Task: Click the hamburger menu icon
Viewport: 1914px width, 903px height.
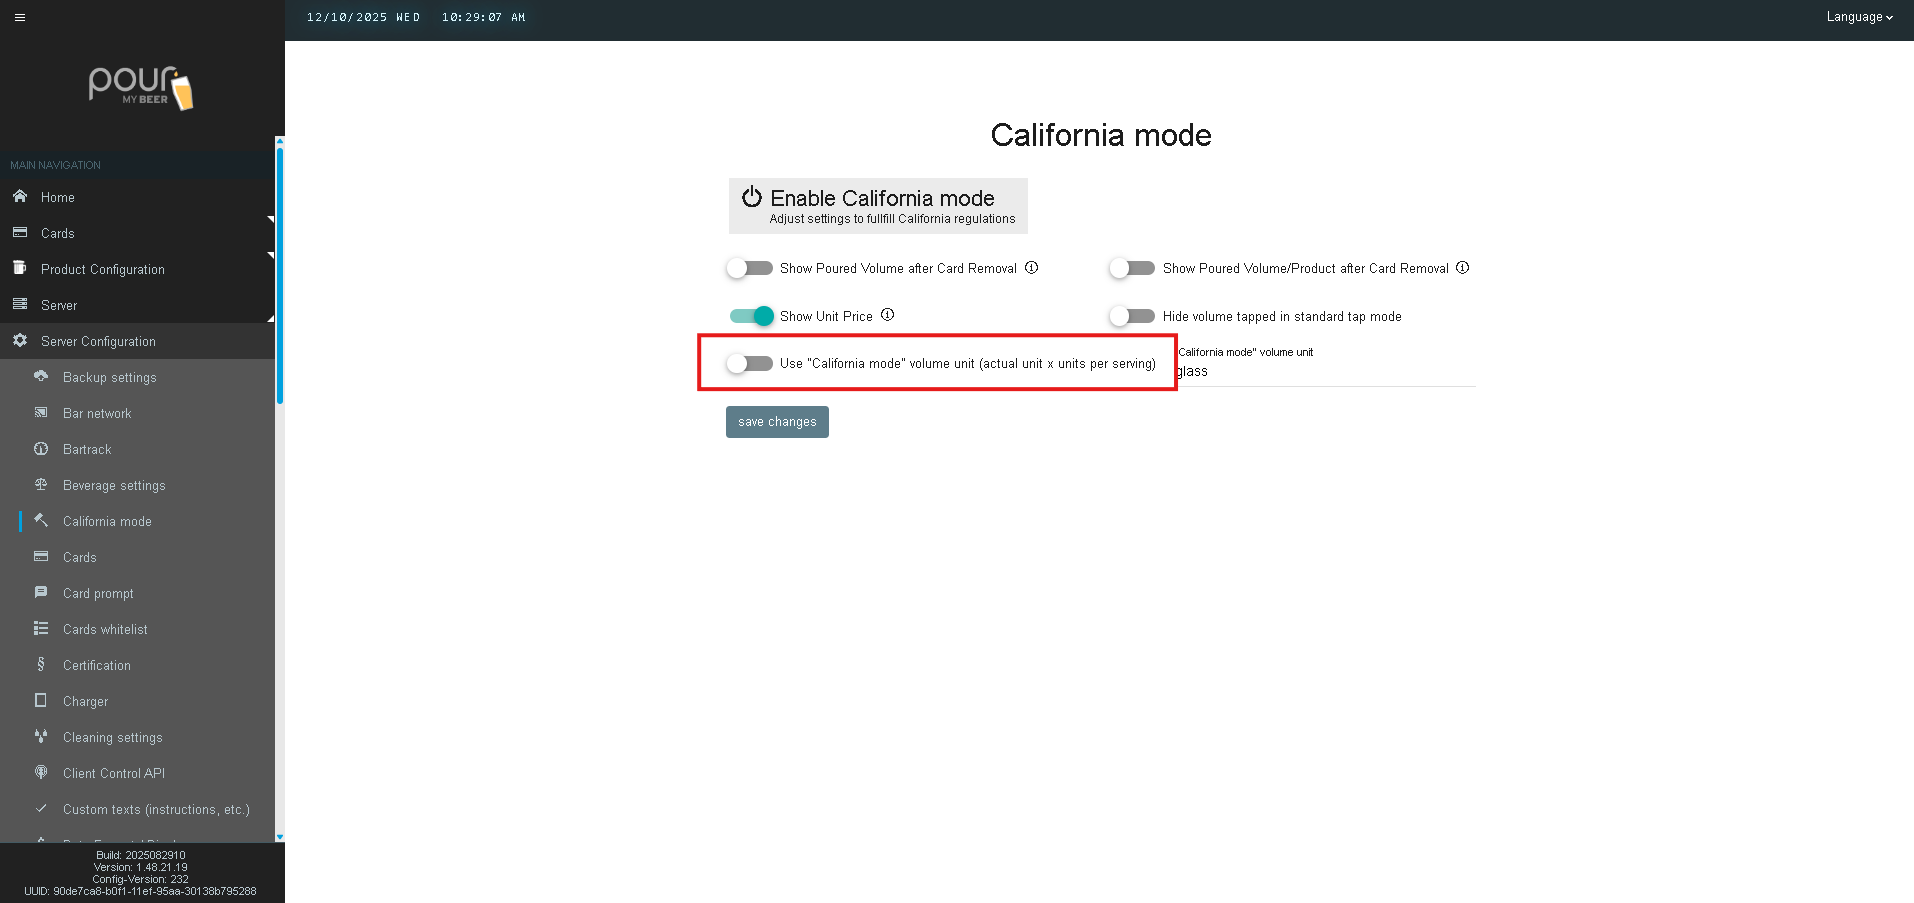Action: 20,17
